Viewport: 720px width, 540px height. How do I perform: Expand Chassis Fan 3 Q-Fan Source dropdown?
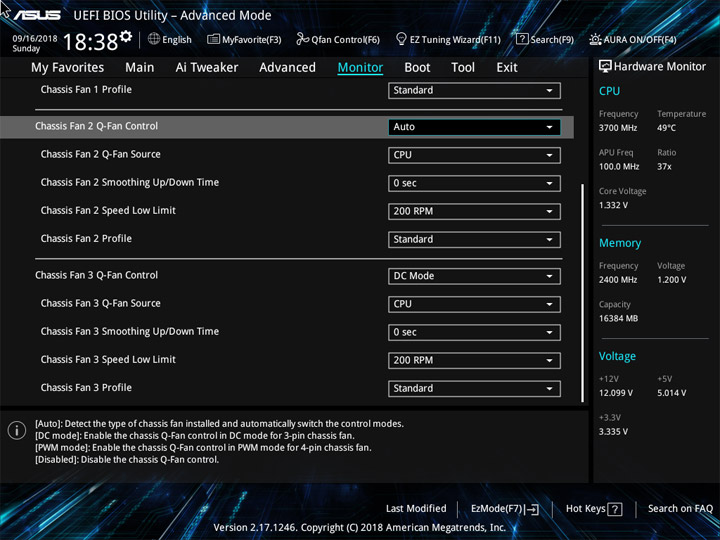pyautogui.click(x=474, y=304)
